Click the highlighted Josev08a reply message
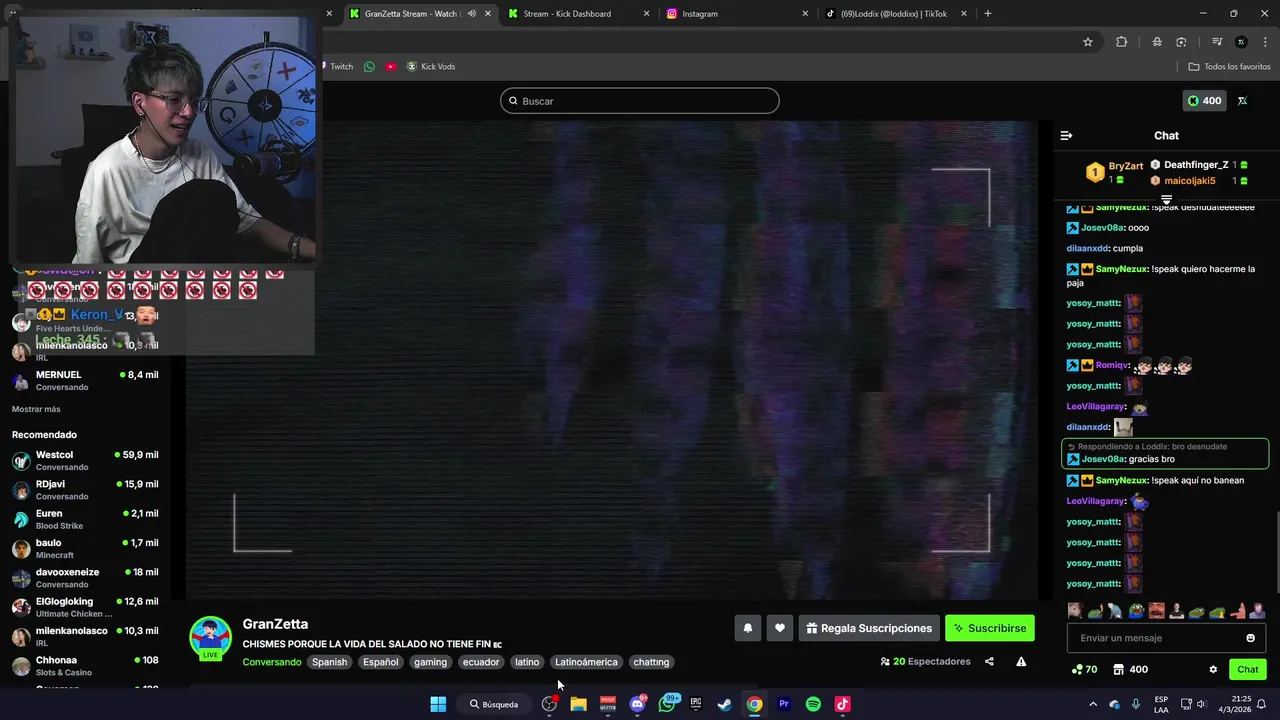1280x720 pixels. [1165, 453]
